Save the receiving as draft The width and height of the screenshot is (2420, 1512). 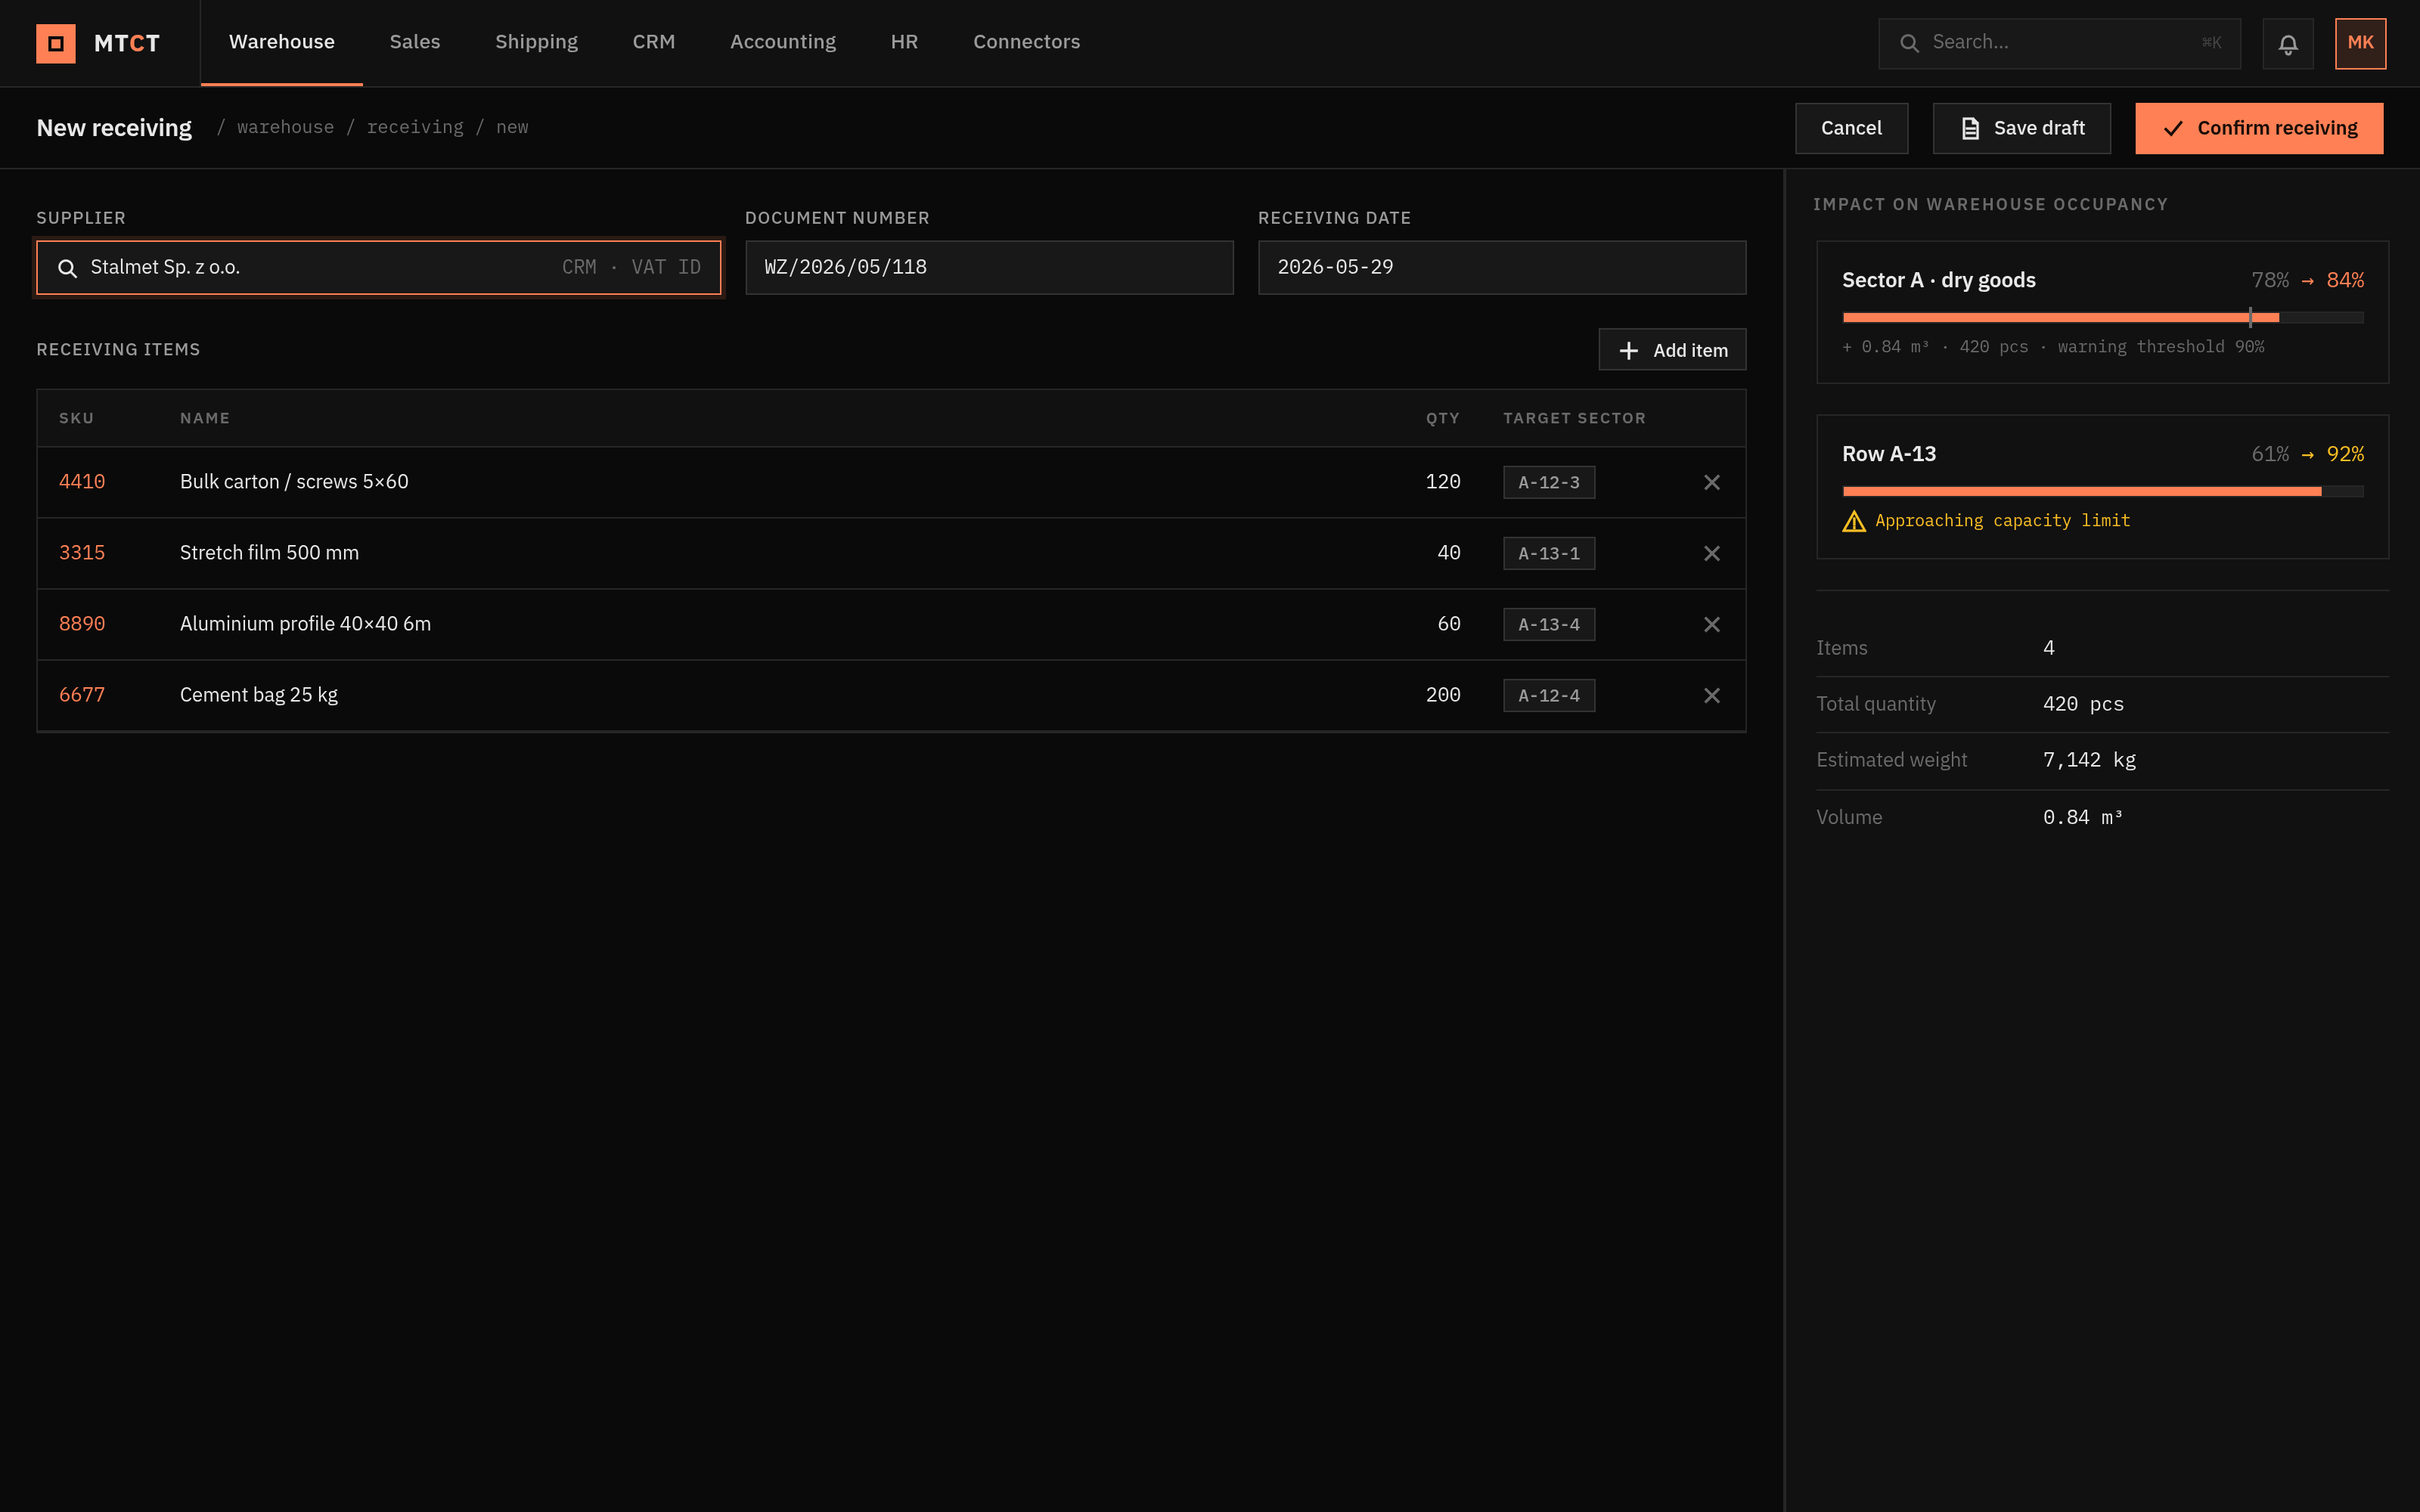point(2021,128)
